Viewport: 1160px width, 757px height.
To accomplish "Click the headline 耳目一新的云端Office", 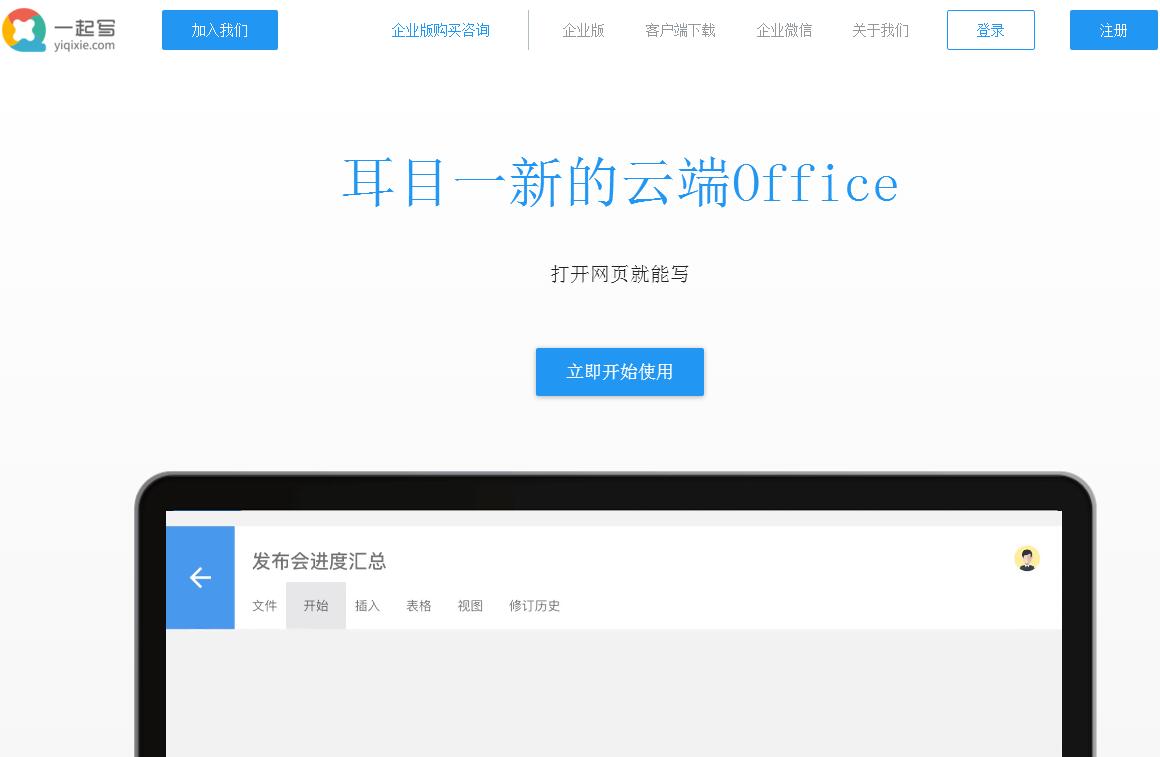I will pos(620,183).
